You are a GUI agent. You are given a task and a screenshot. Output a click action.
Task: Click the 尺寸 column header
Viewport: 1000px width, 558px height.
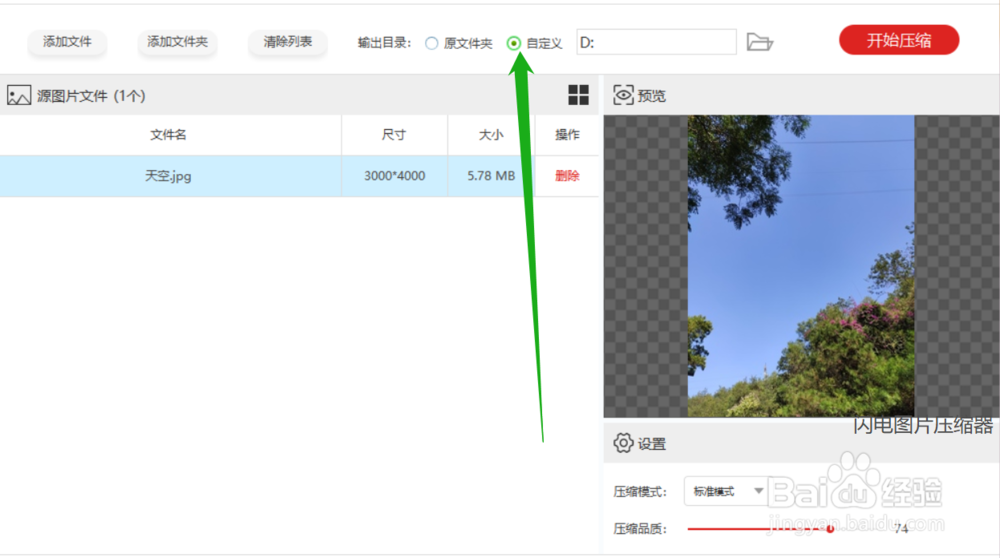pyautogui.click(x=394, y=135)
